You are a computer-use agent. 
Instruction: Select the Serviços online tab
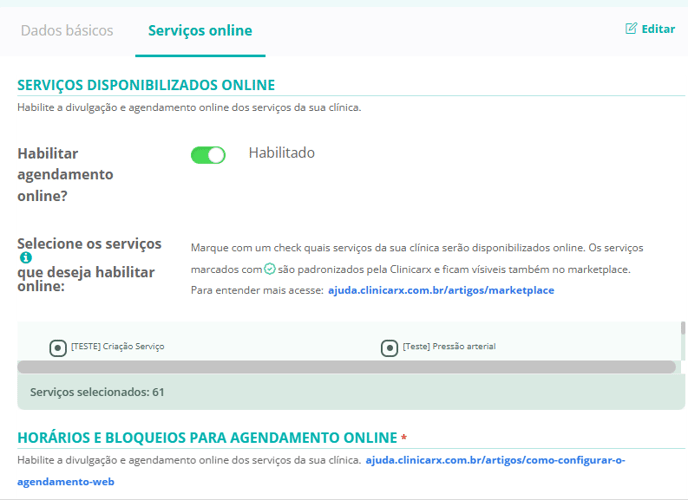200,30
